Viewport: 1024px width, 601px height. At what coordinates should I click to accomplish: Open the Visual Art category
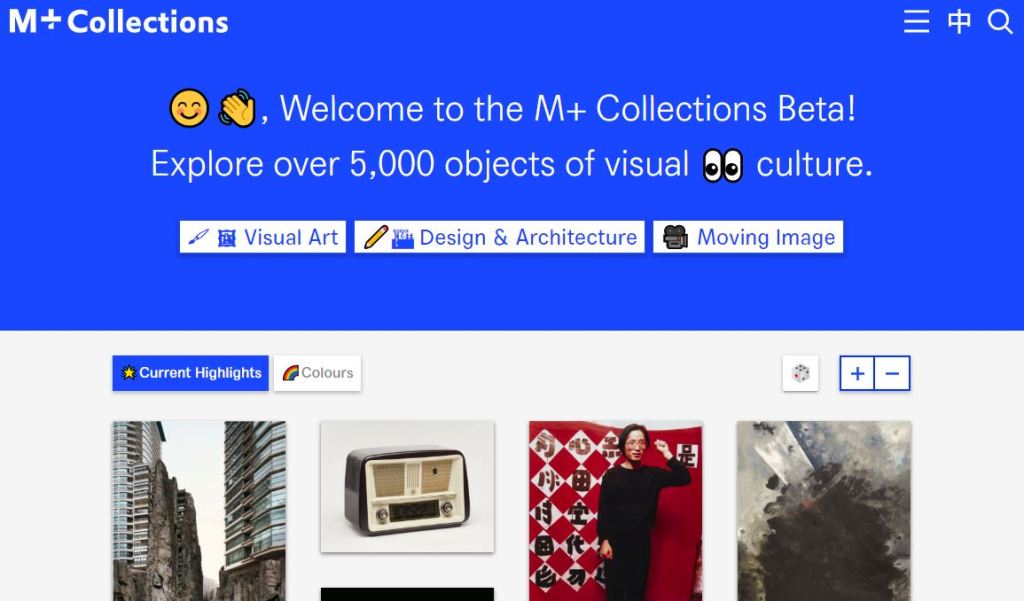[x=263, y=236]
